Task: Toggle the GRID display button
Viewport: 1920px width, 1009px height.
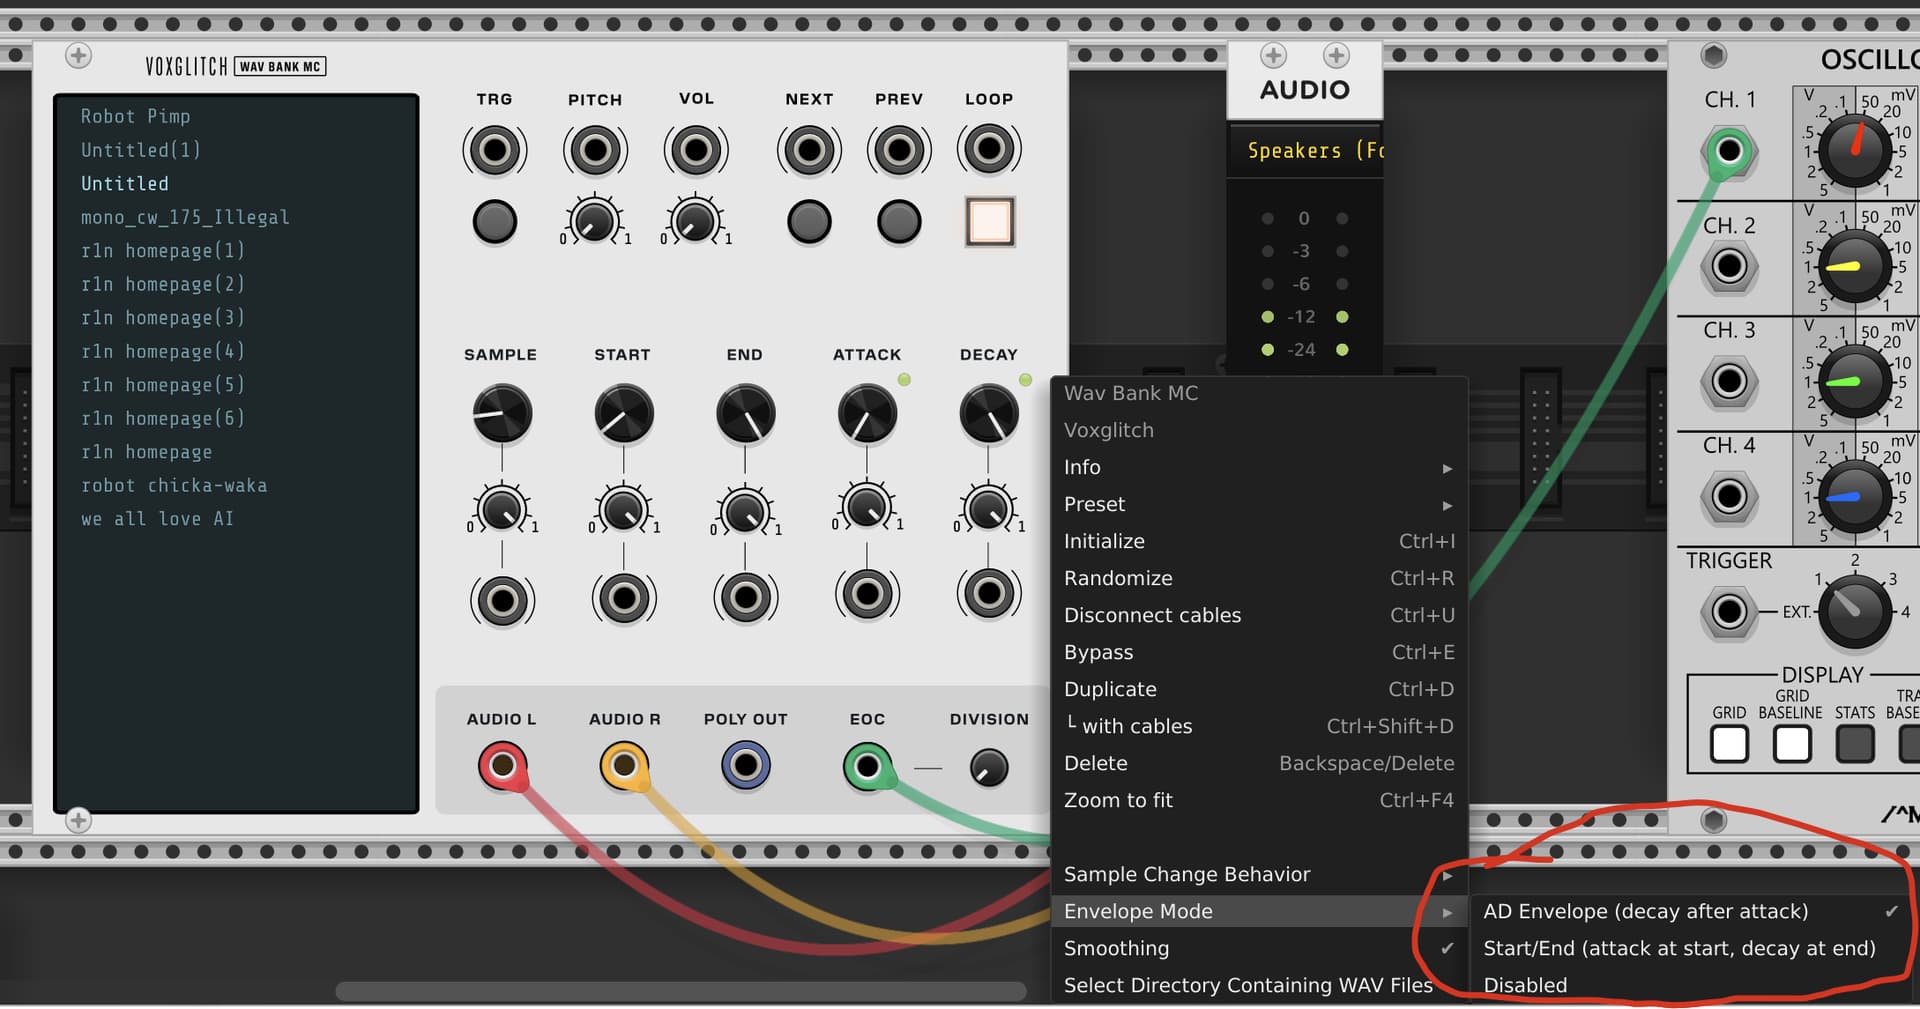Action: pos(1729,744)
